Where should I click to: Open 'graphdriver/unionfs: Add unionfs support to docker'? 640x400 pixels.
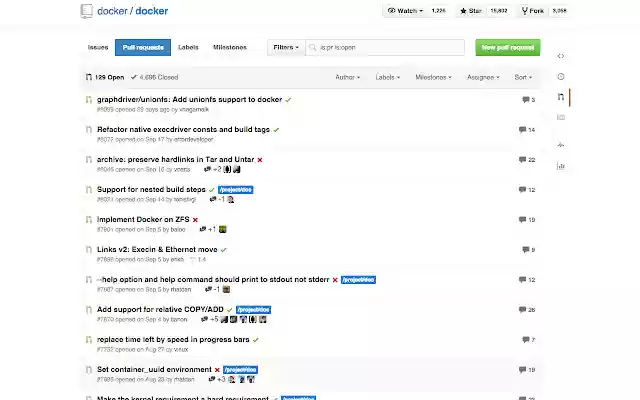click(189, 100)
